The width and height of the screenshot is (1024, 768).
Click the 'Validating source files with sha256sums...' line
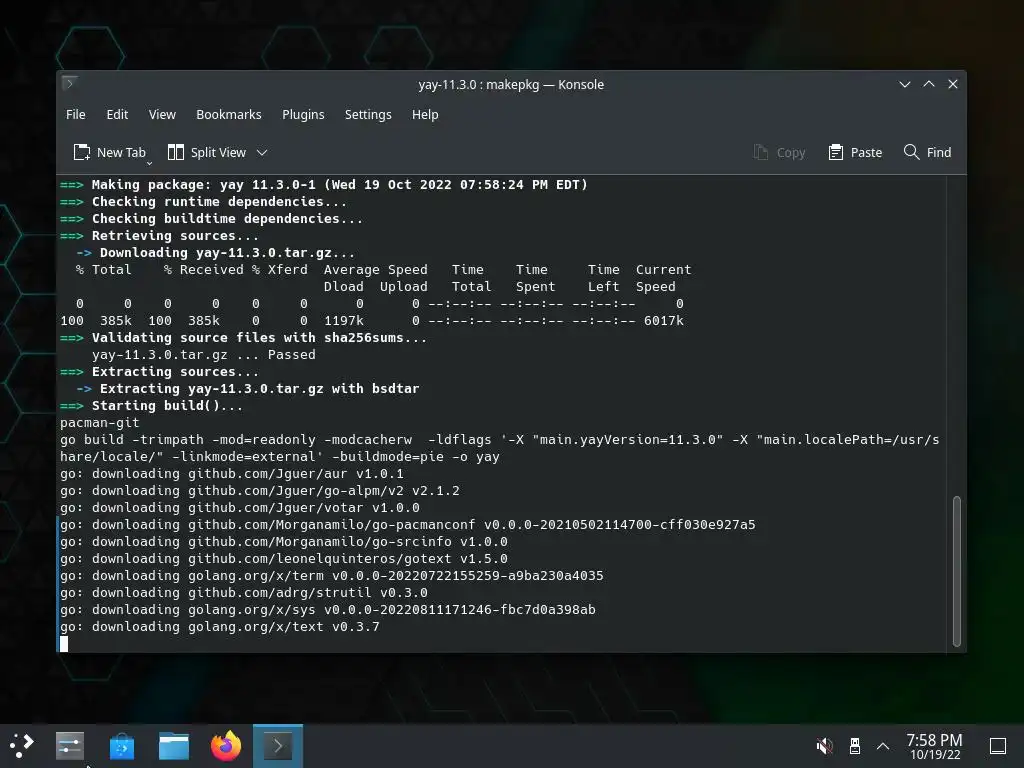(x=243, y=338)
